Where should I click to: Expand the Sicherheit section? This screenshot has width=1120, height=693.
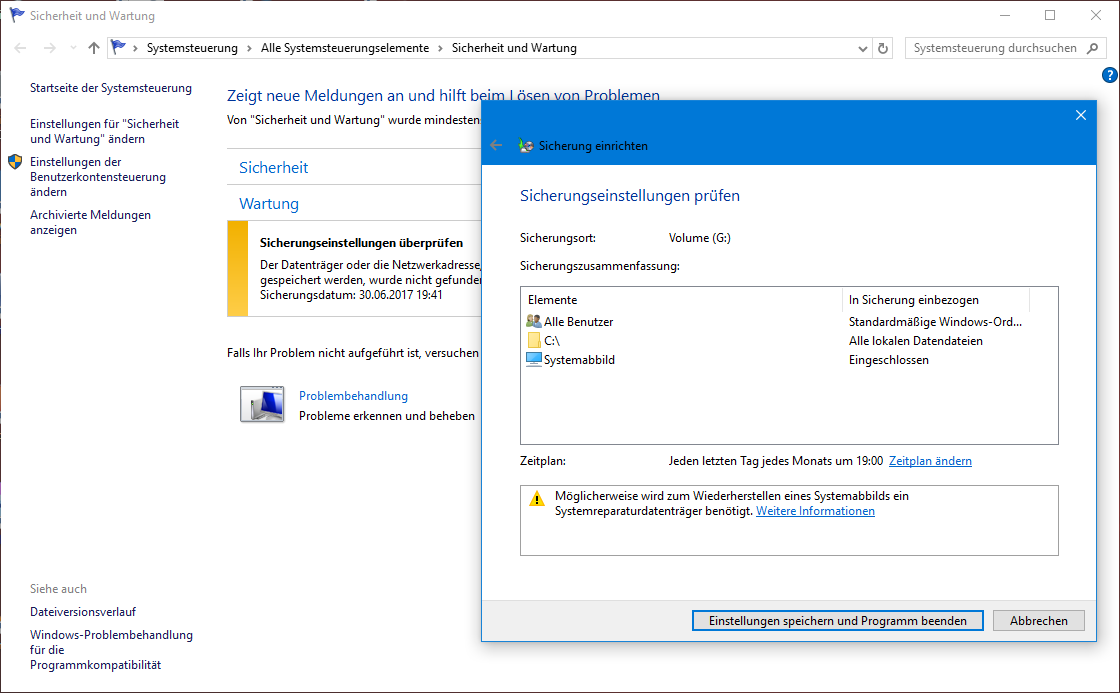[274, 167]
